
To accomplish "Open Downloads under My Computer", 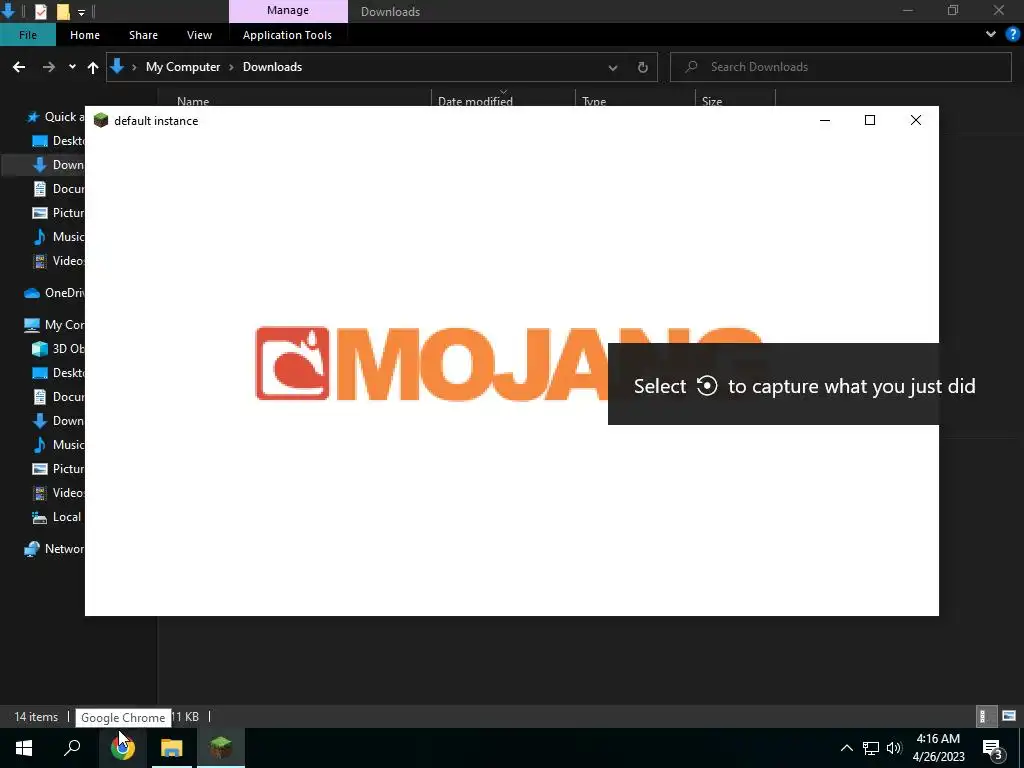I will [59, 421].
